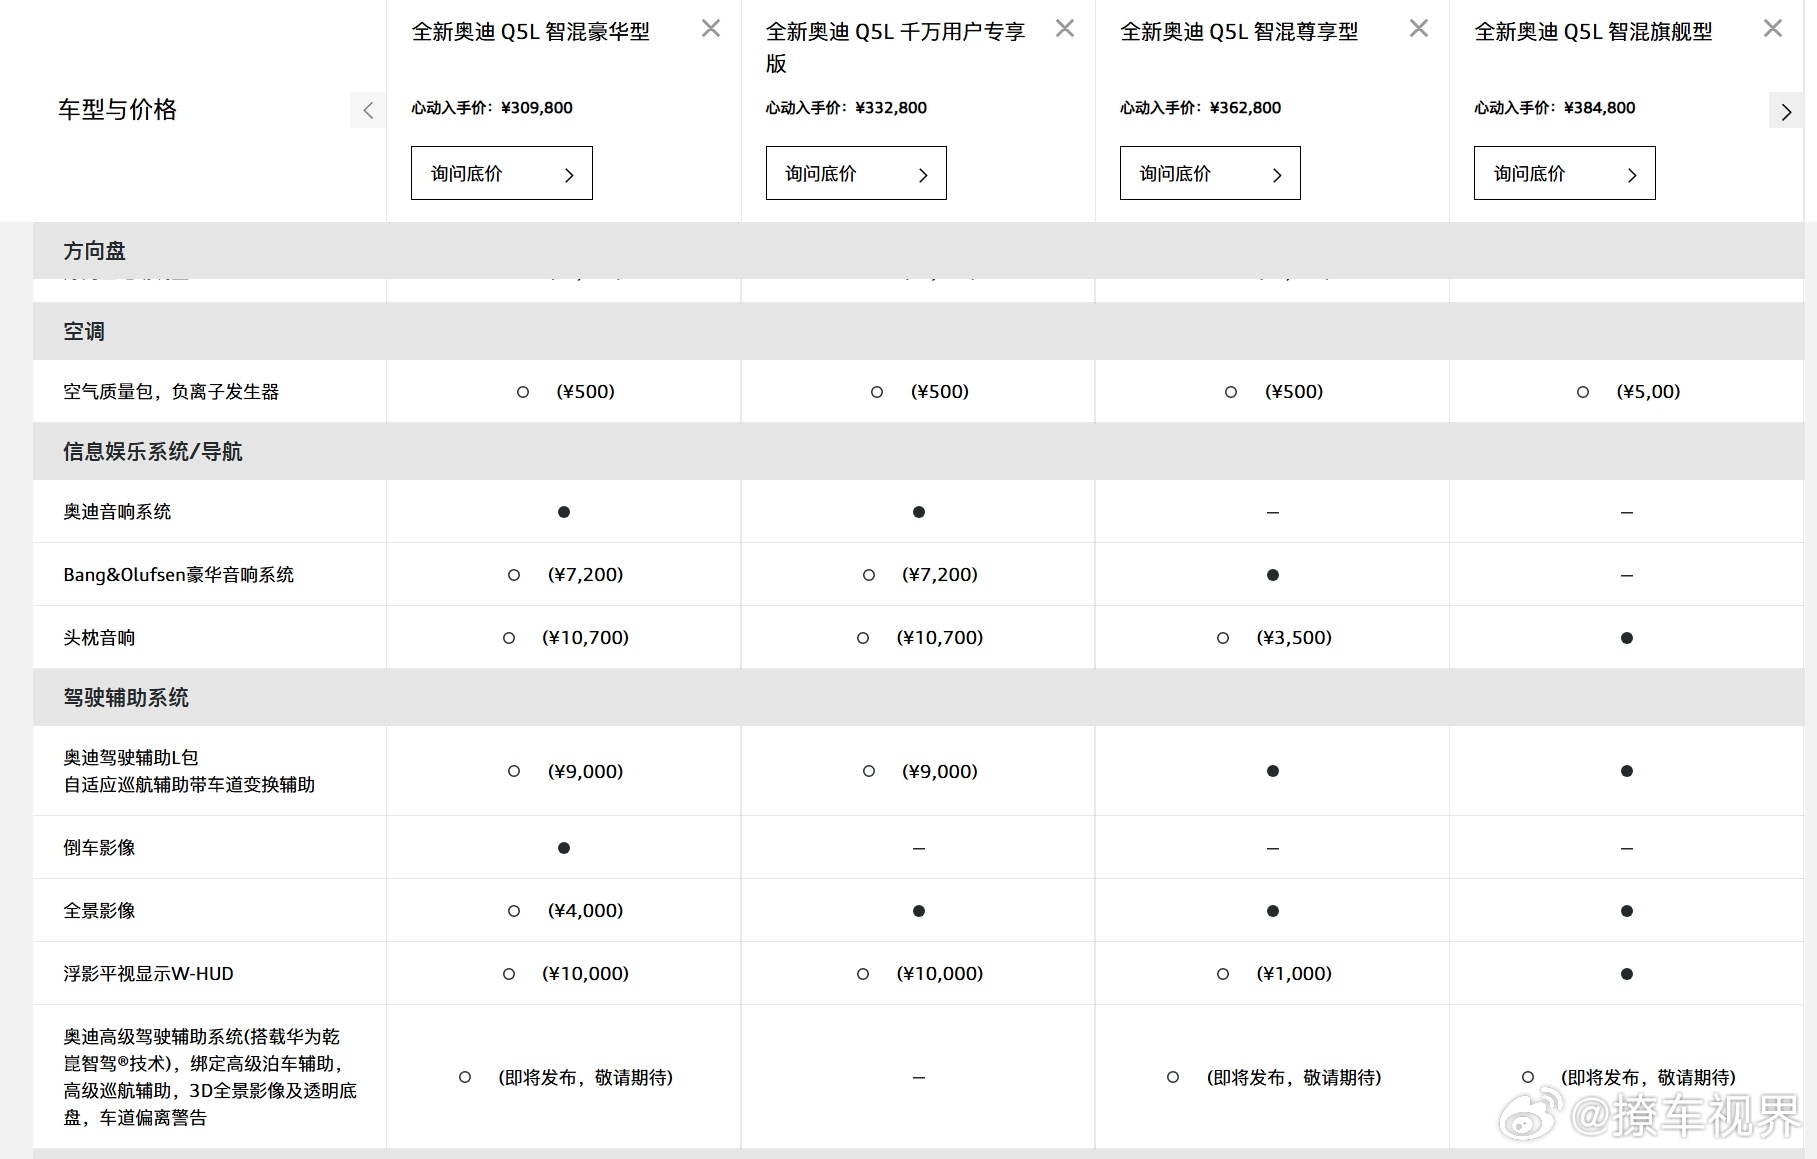Image resolution: width=1817 pixels, height=1159 pixels.
Task: Remove the Q5L 千万用户专享版 column
Action: [1065, 29]
